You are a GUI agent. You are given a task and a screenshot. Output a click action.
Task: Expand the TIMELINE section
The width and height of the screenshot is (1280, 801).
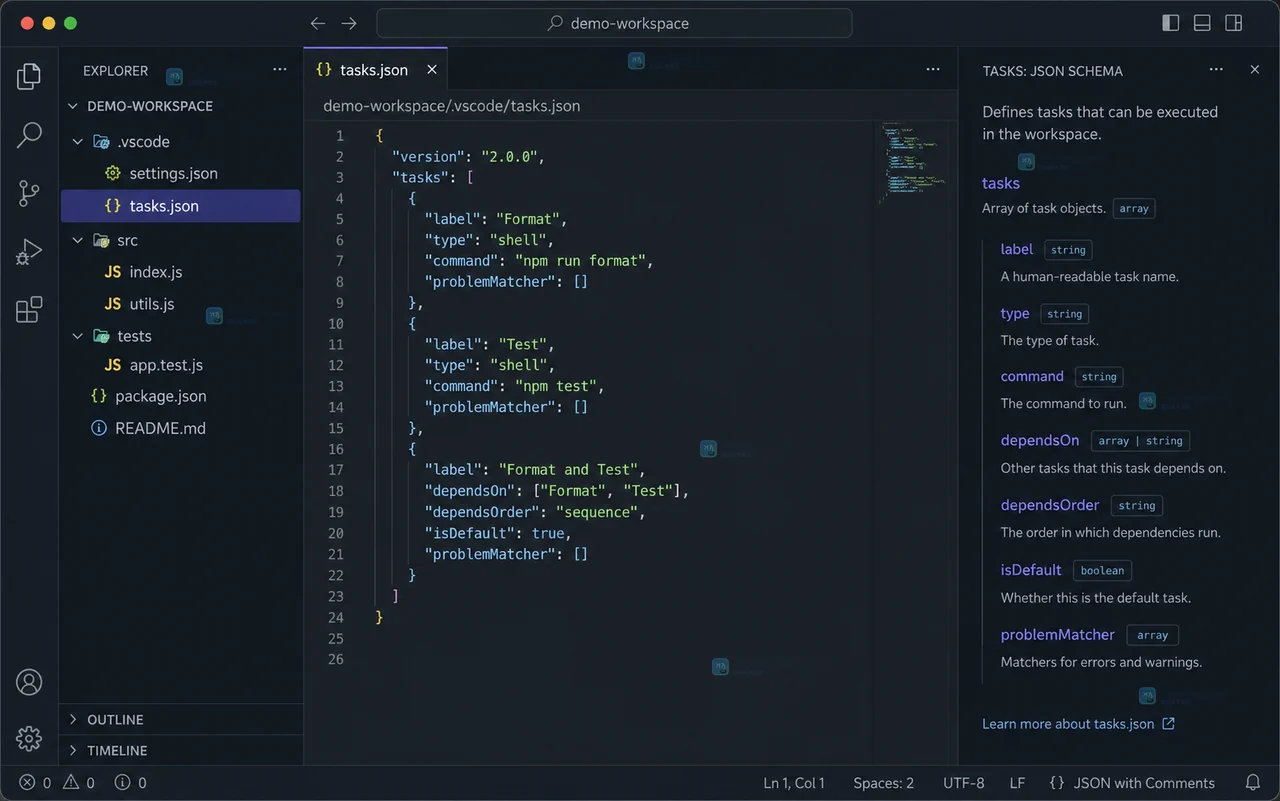point(181,751)
